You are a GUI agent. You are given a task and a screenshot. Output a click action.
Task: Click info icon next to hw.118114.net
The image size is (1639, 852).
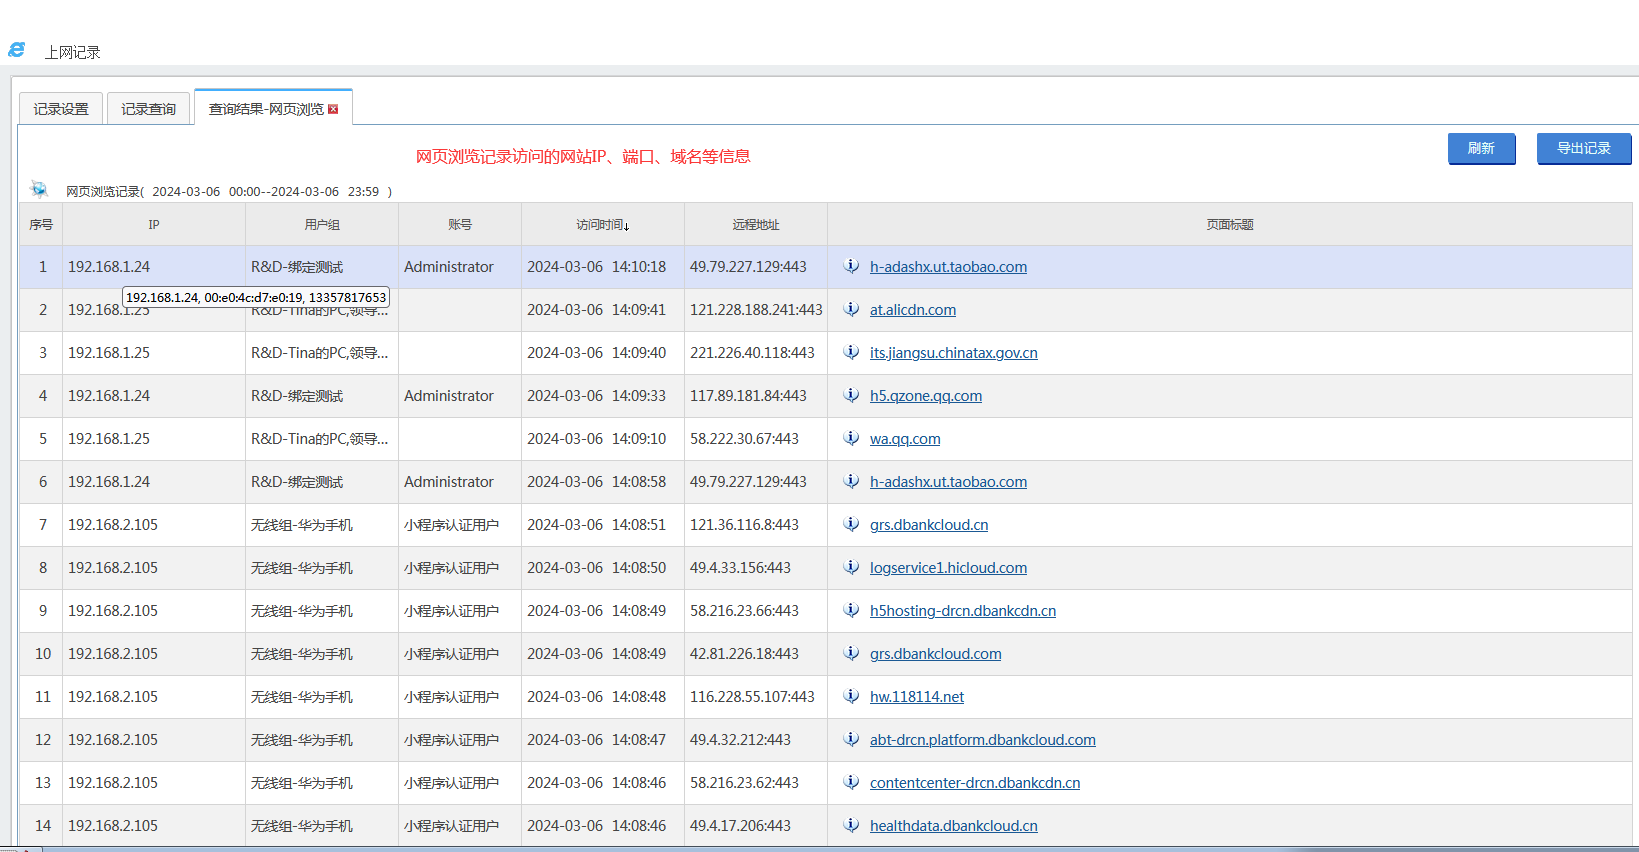851,696
